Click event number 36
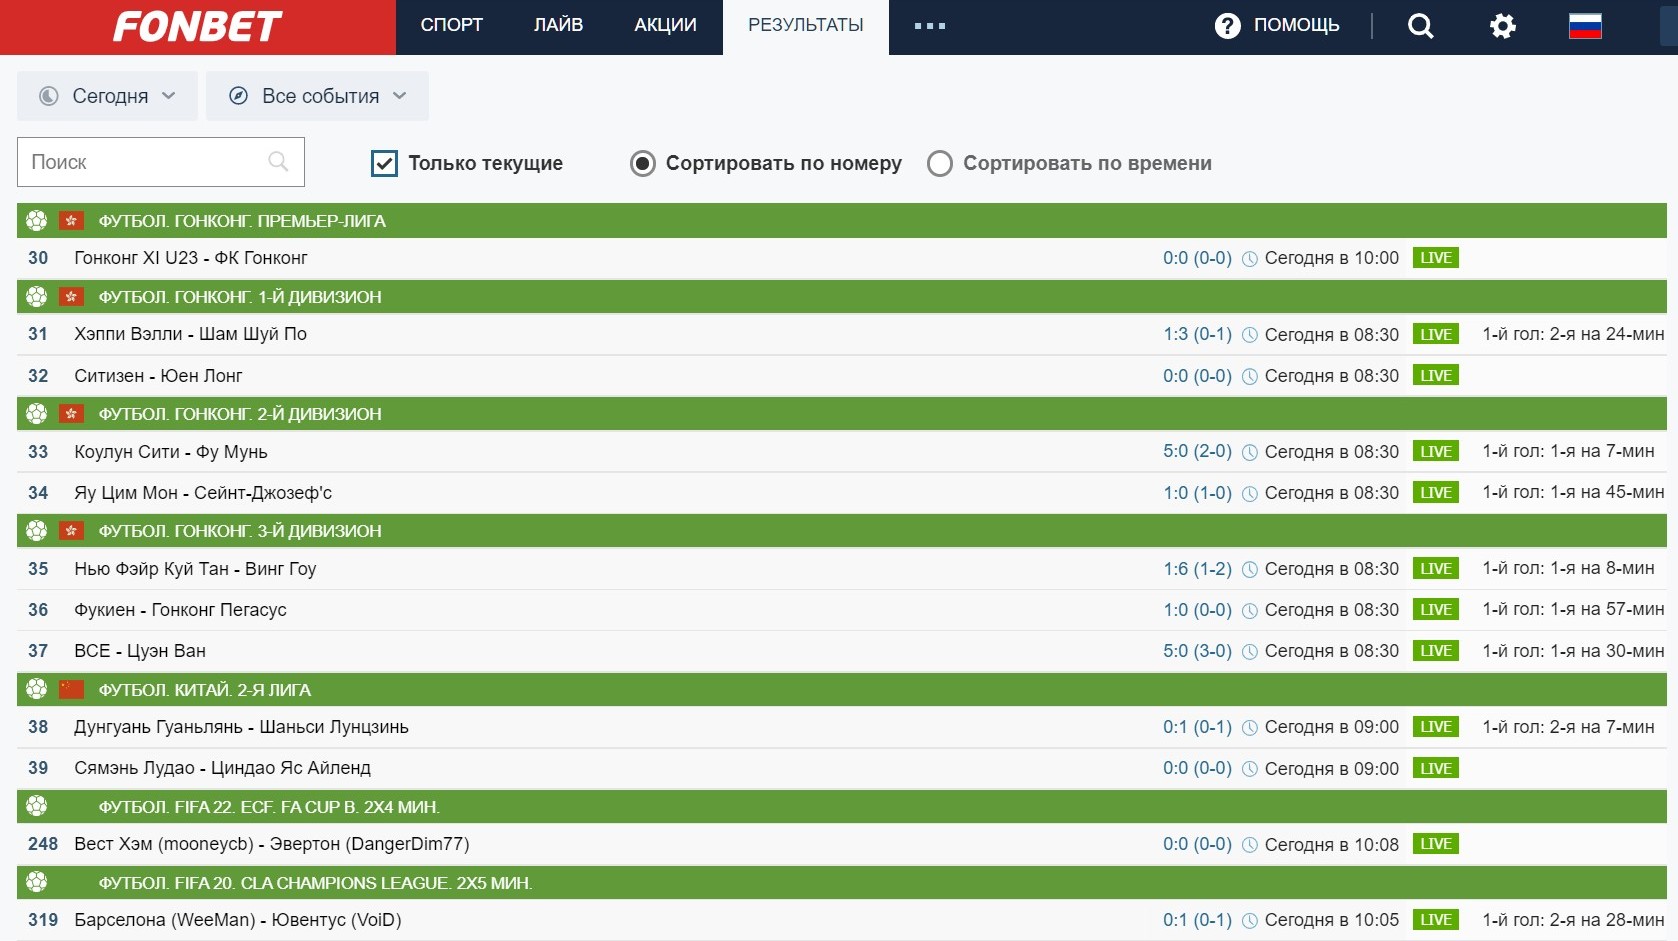Screen dimensions: 1678x941 pos(38,610)
